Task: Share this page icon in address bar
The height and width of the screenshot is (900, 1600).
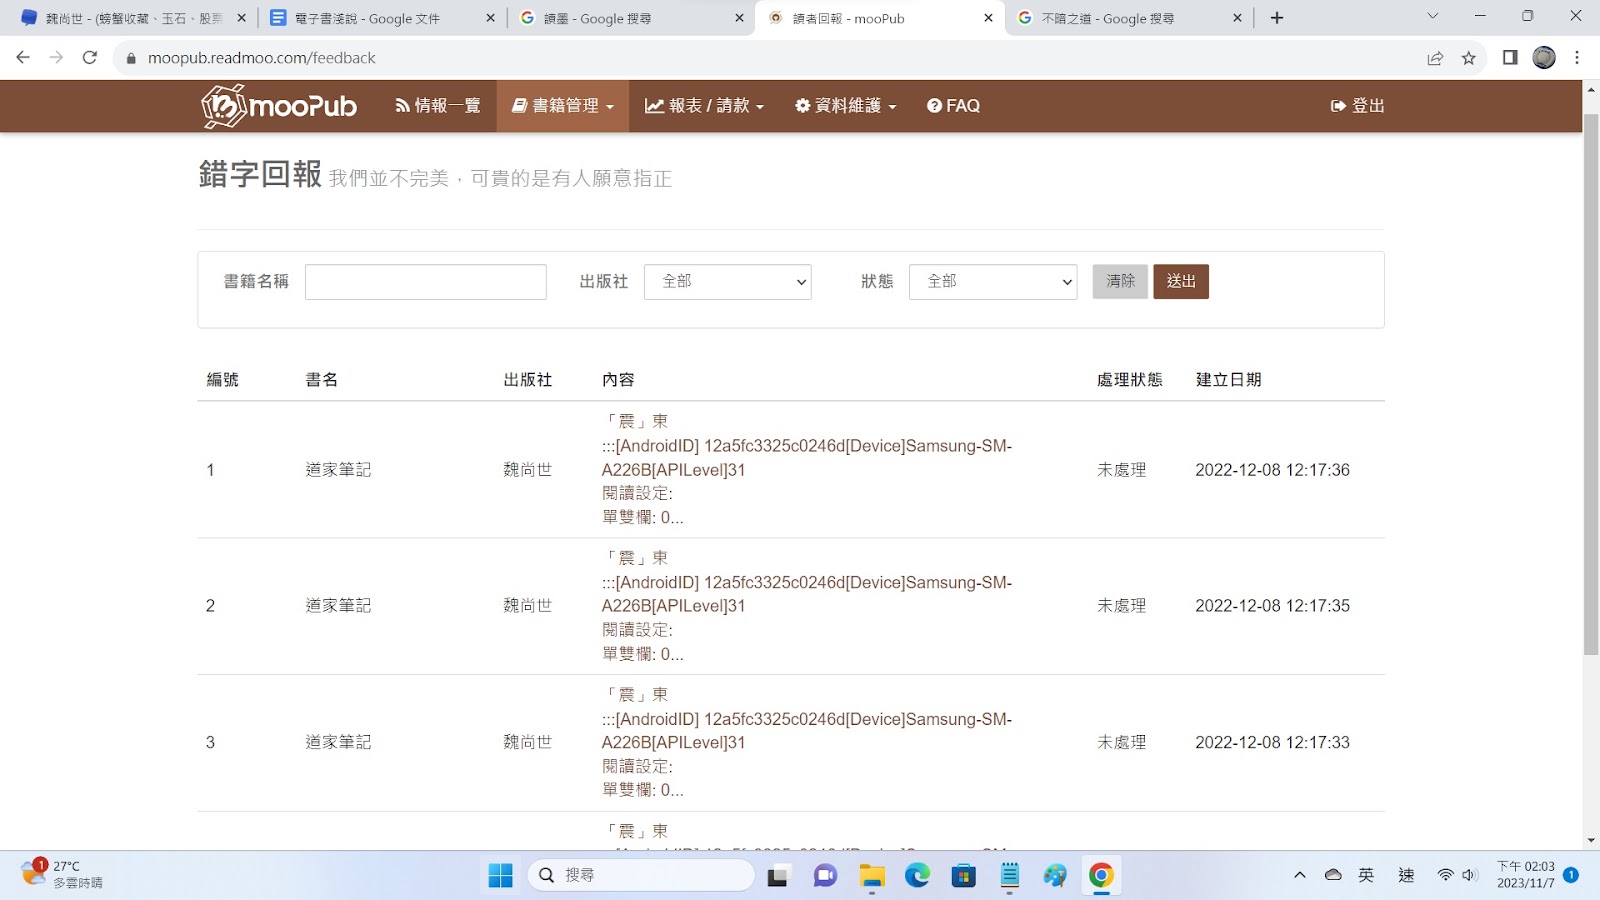Action: click(1435, 58)
